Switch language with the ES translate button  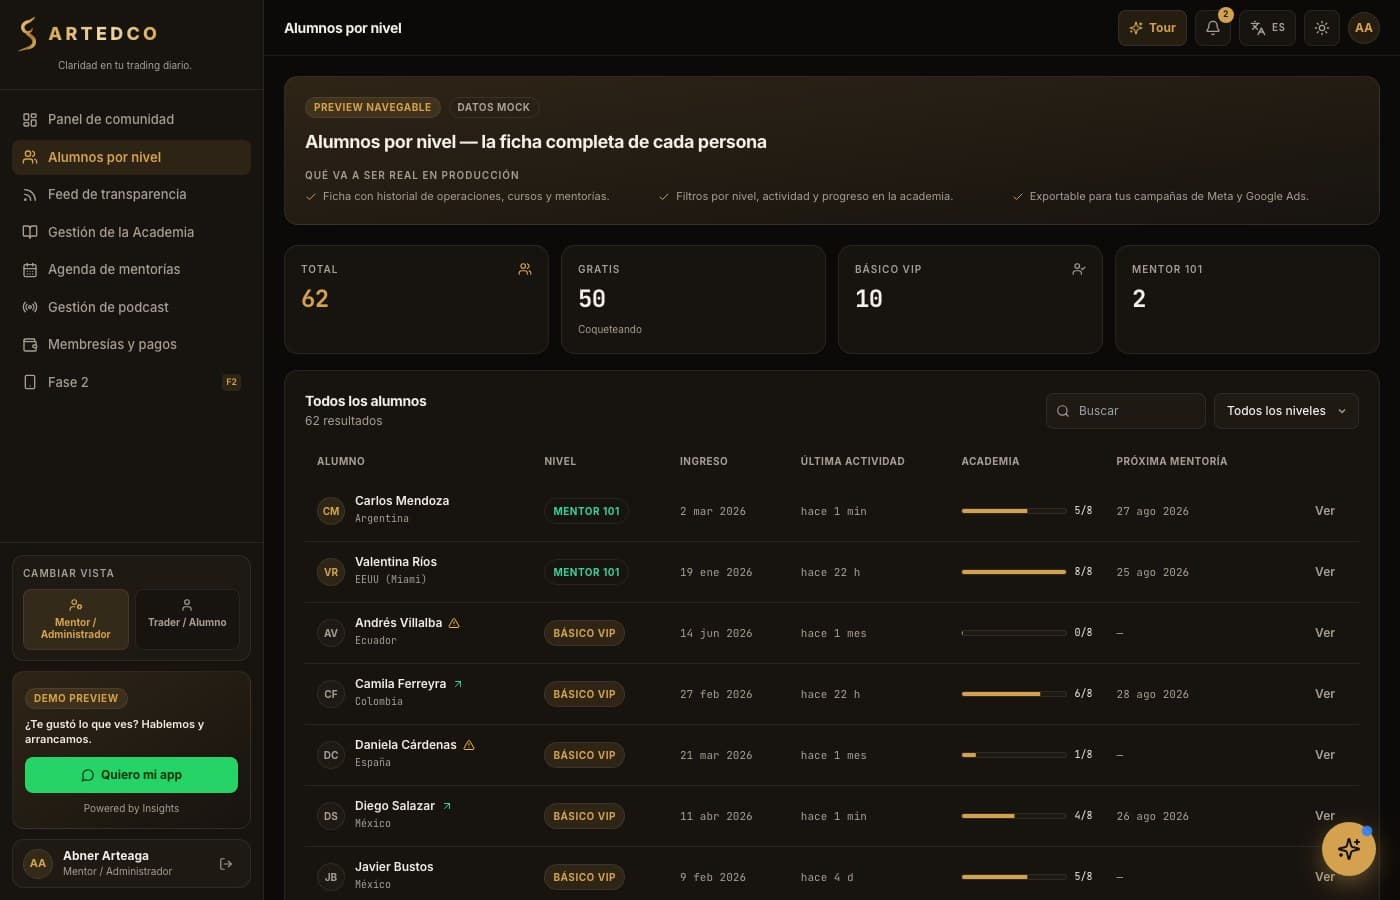pos(1267,28)
